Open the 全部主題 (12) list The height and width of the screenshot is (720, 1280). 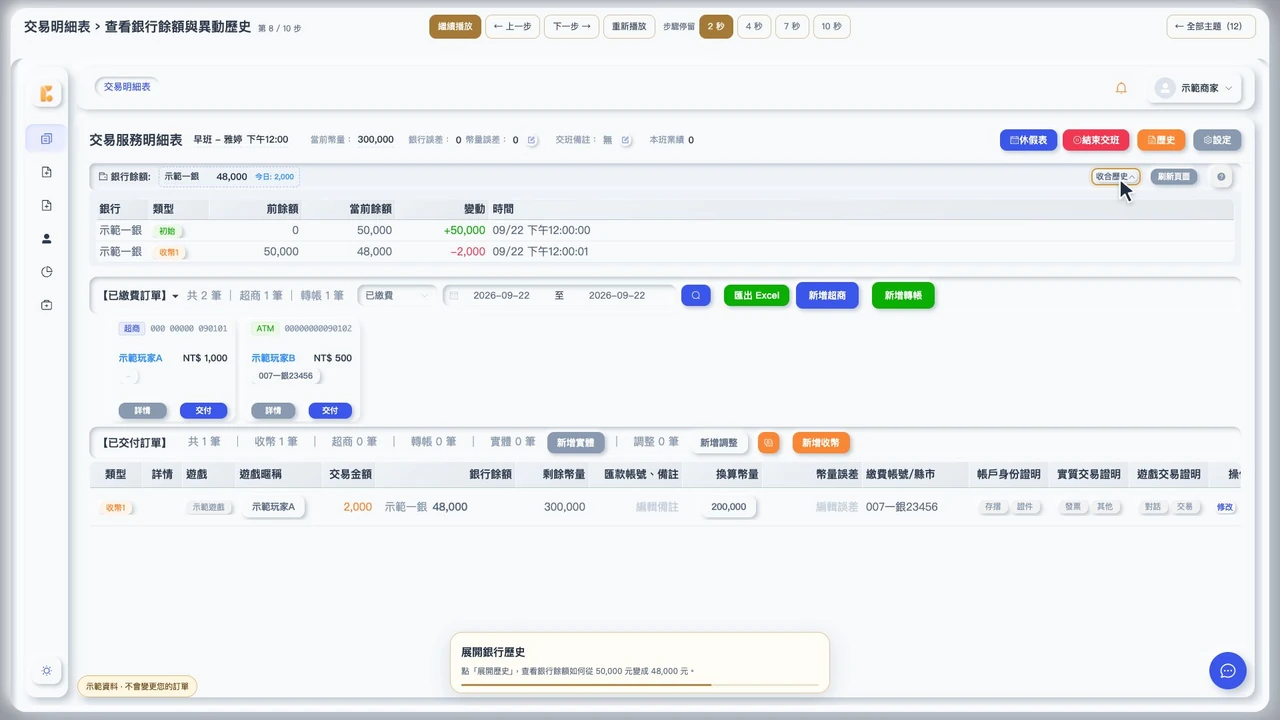[x=1211, y=27]
